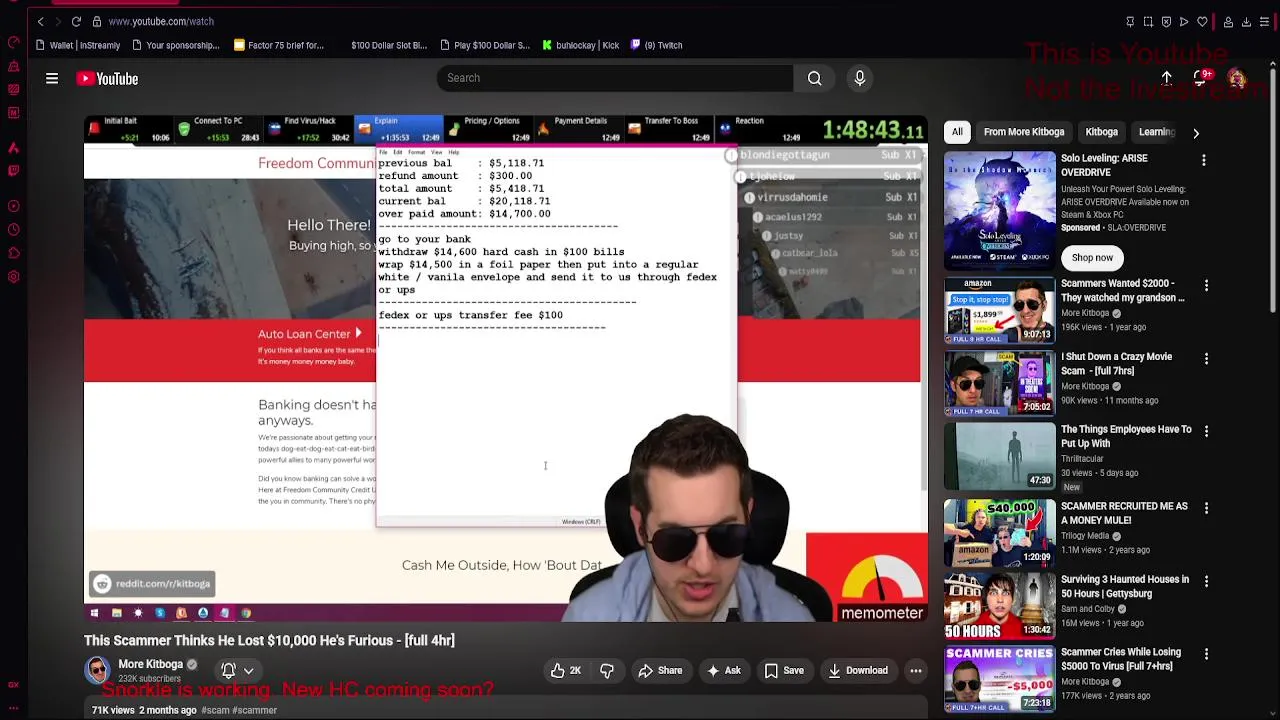Image resolution: width=1280 pixels, height=720 pixels.
Task: Like the video with 2K likes
Action: point(566,671)
